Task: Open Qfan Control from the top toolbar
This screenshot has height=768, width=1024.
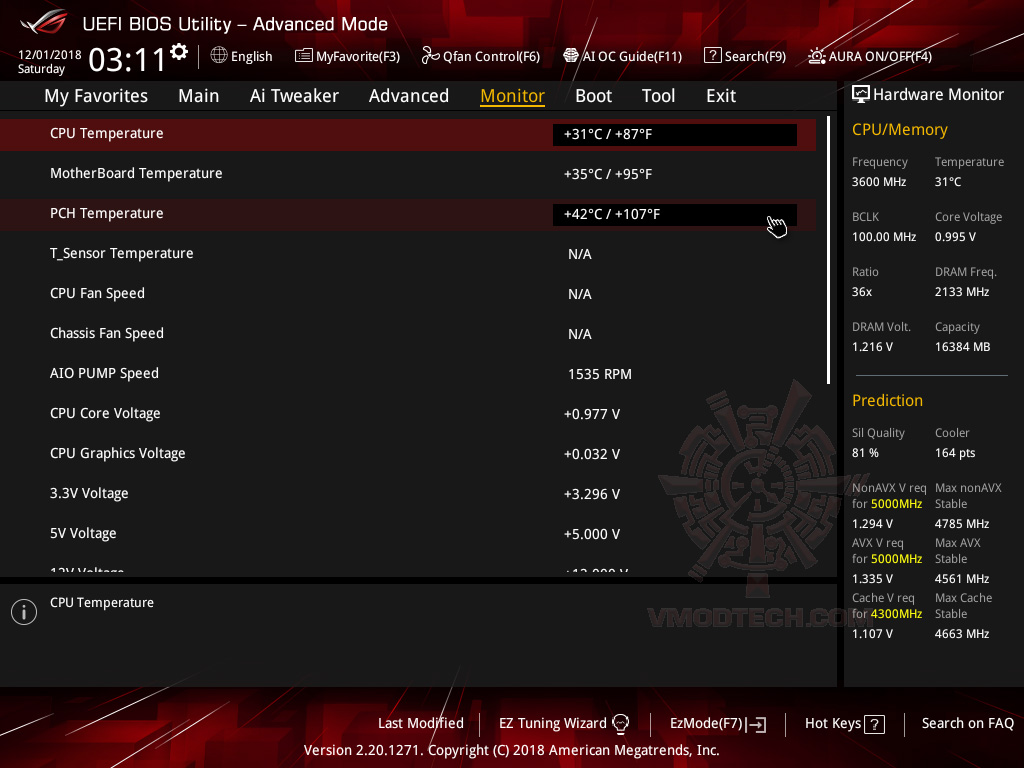Action: [480, 56]
